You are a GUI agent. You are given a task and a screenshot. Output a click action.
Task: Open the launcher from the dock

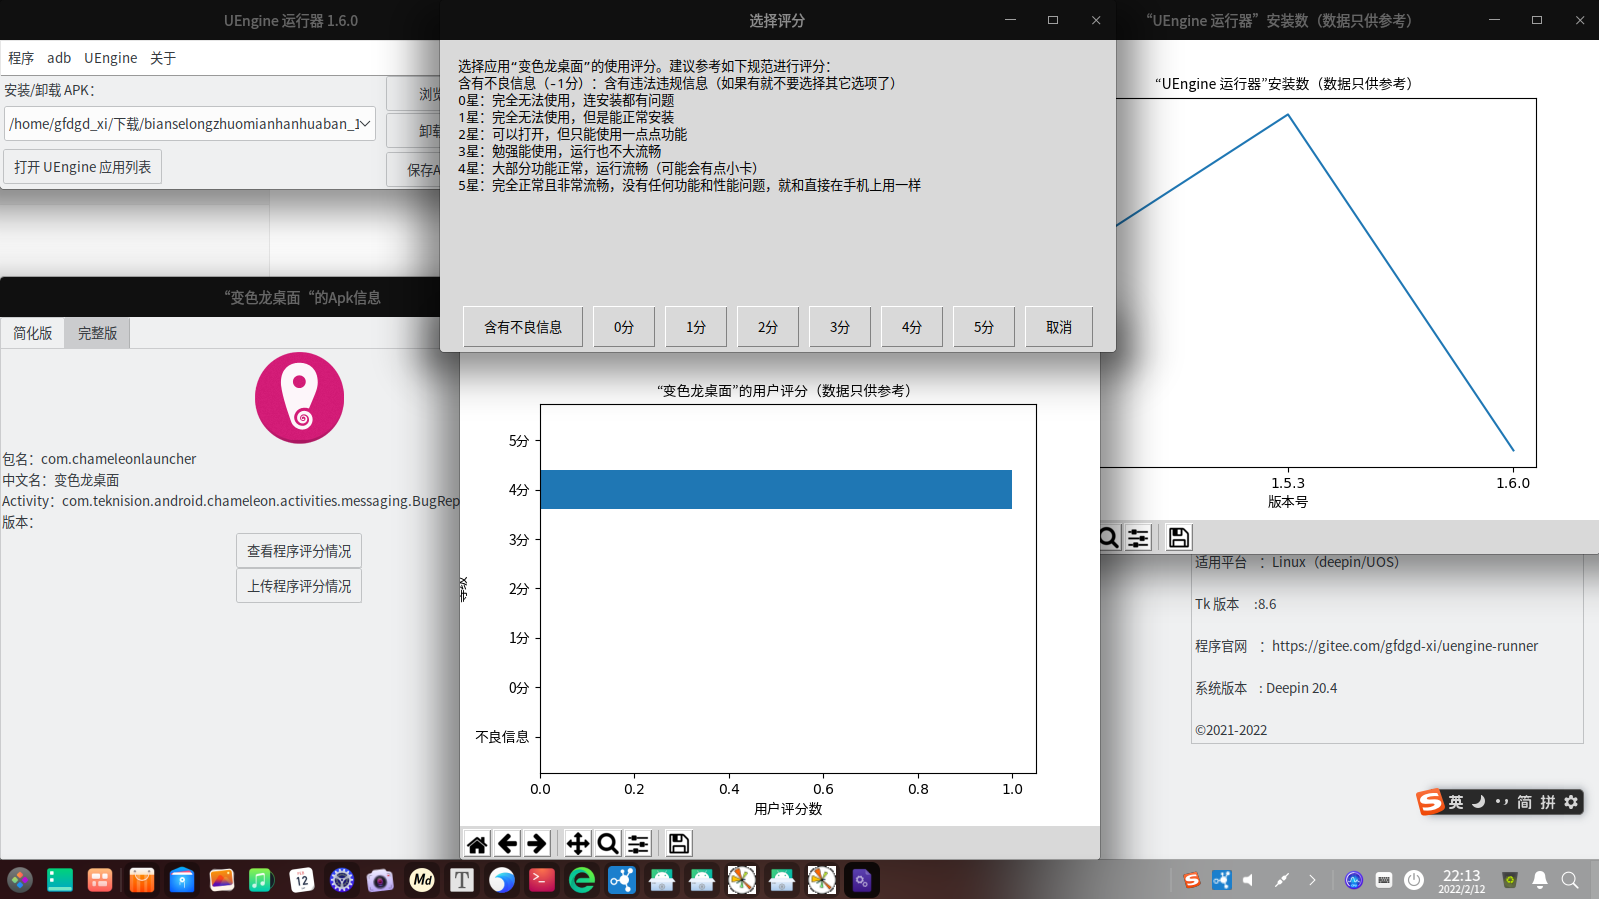click(x=20, y=880)
